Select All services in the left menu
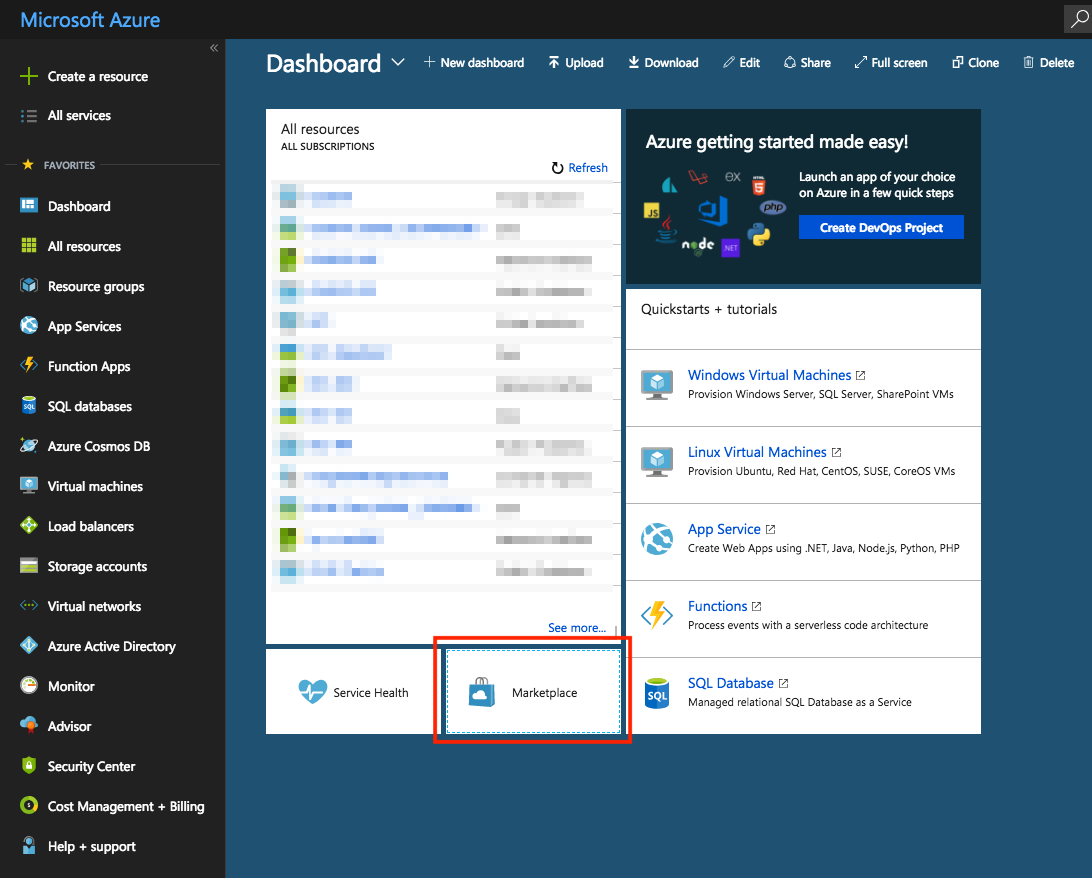This screenshot has width=1092, height=878. pos(79,116)
